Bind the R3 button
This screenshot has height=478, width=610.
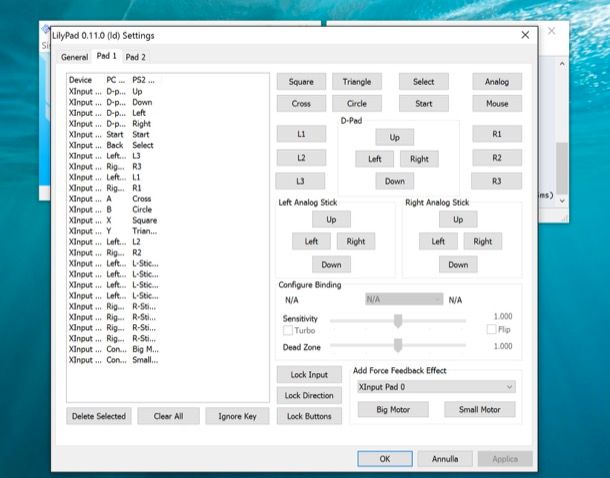coord(496,181)
